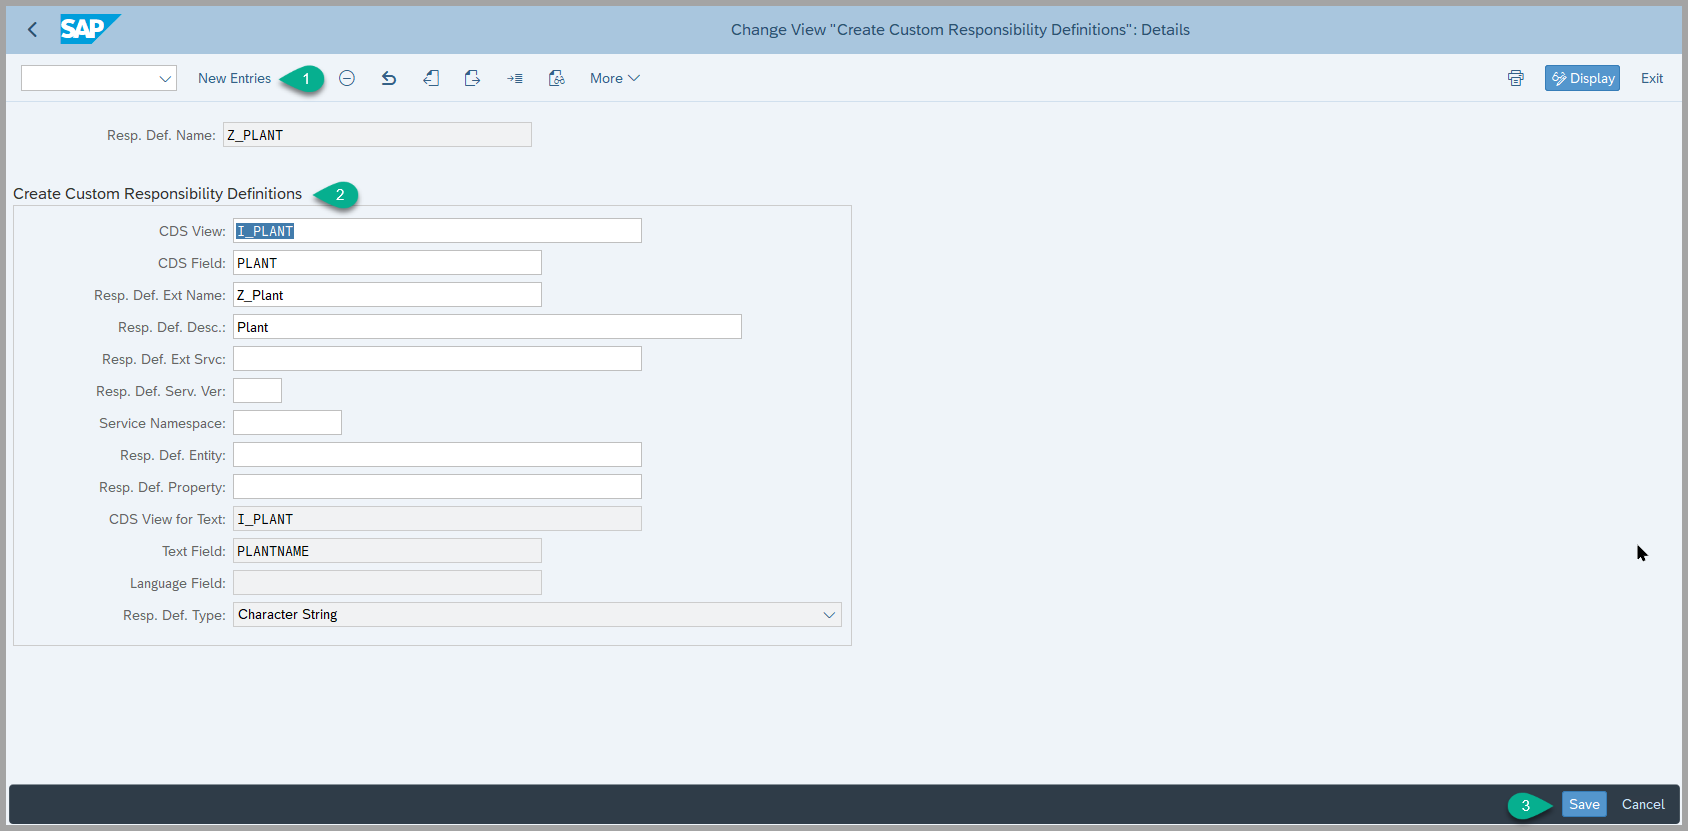1688x831 pixels.
Task: Click the document with glasses toolbar icon
Action: 557,78
